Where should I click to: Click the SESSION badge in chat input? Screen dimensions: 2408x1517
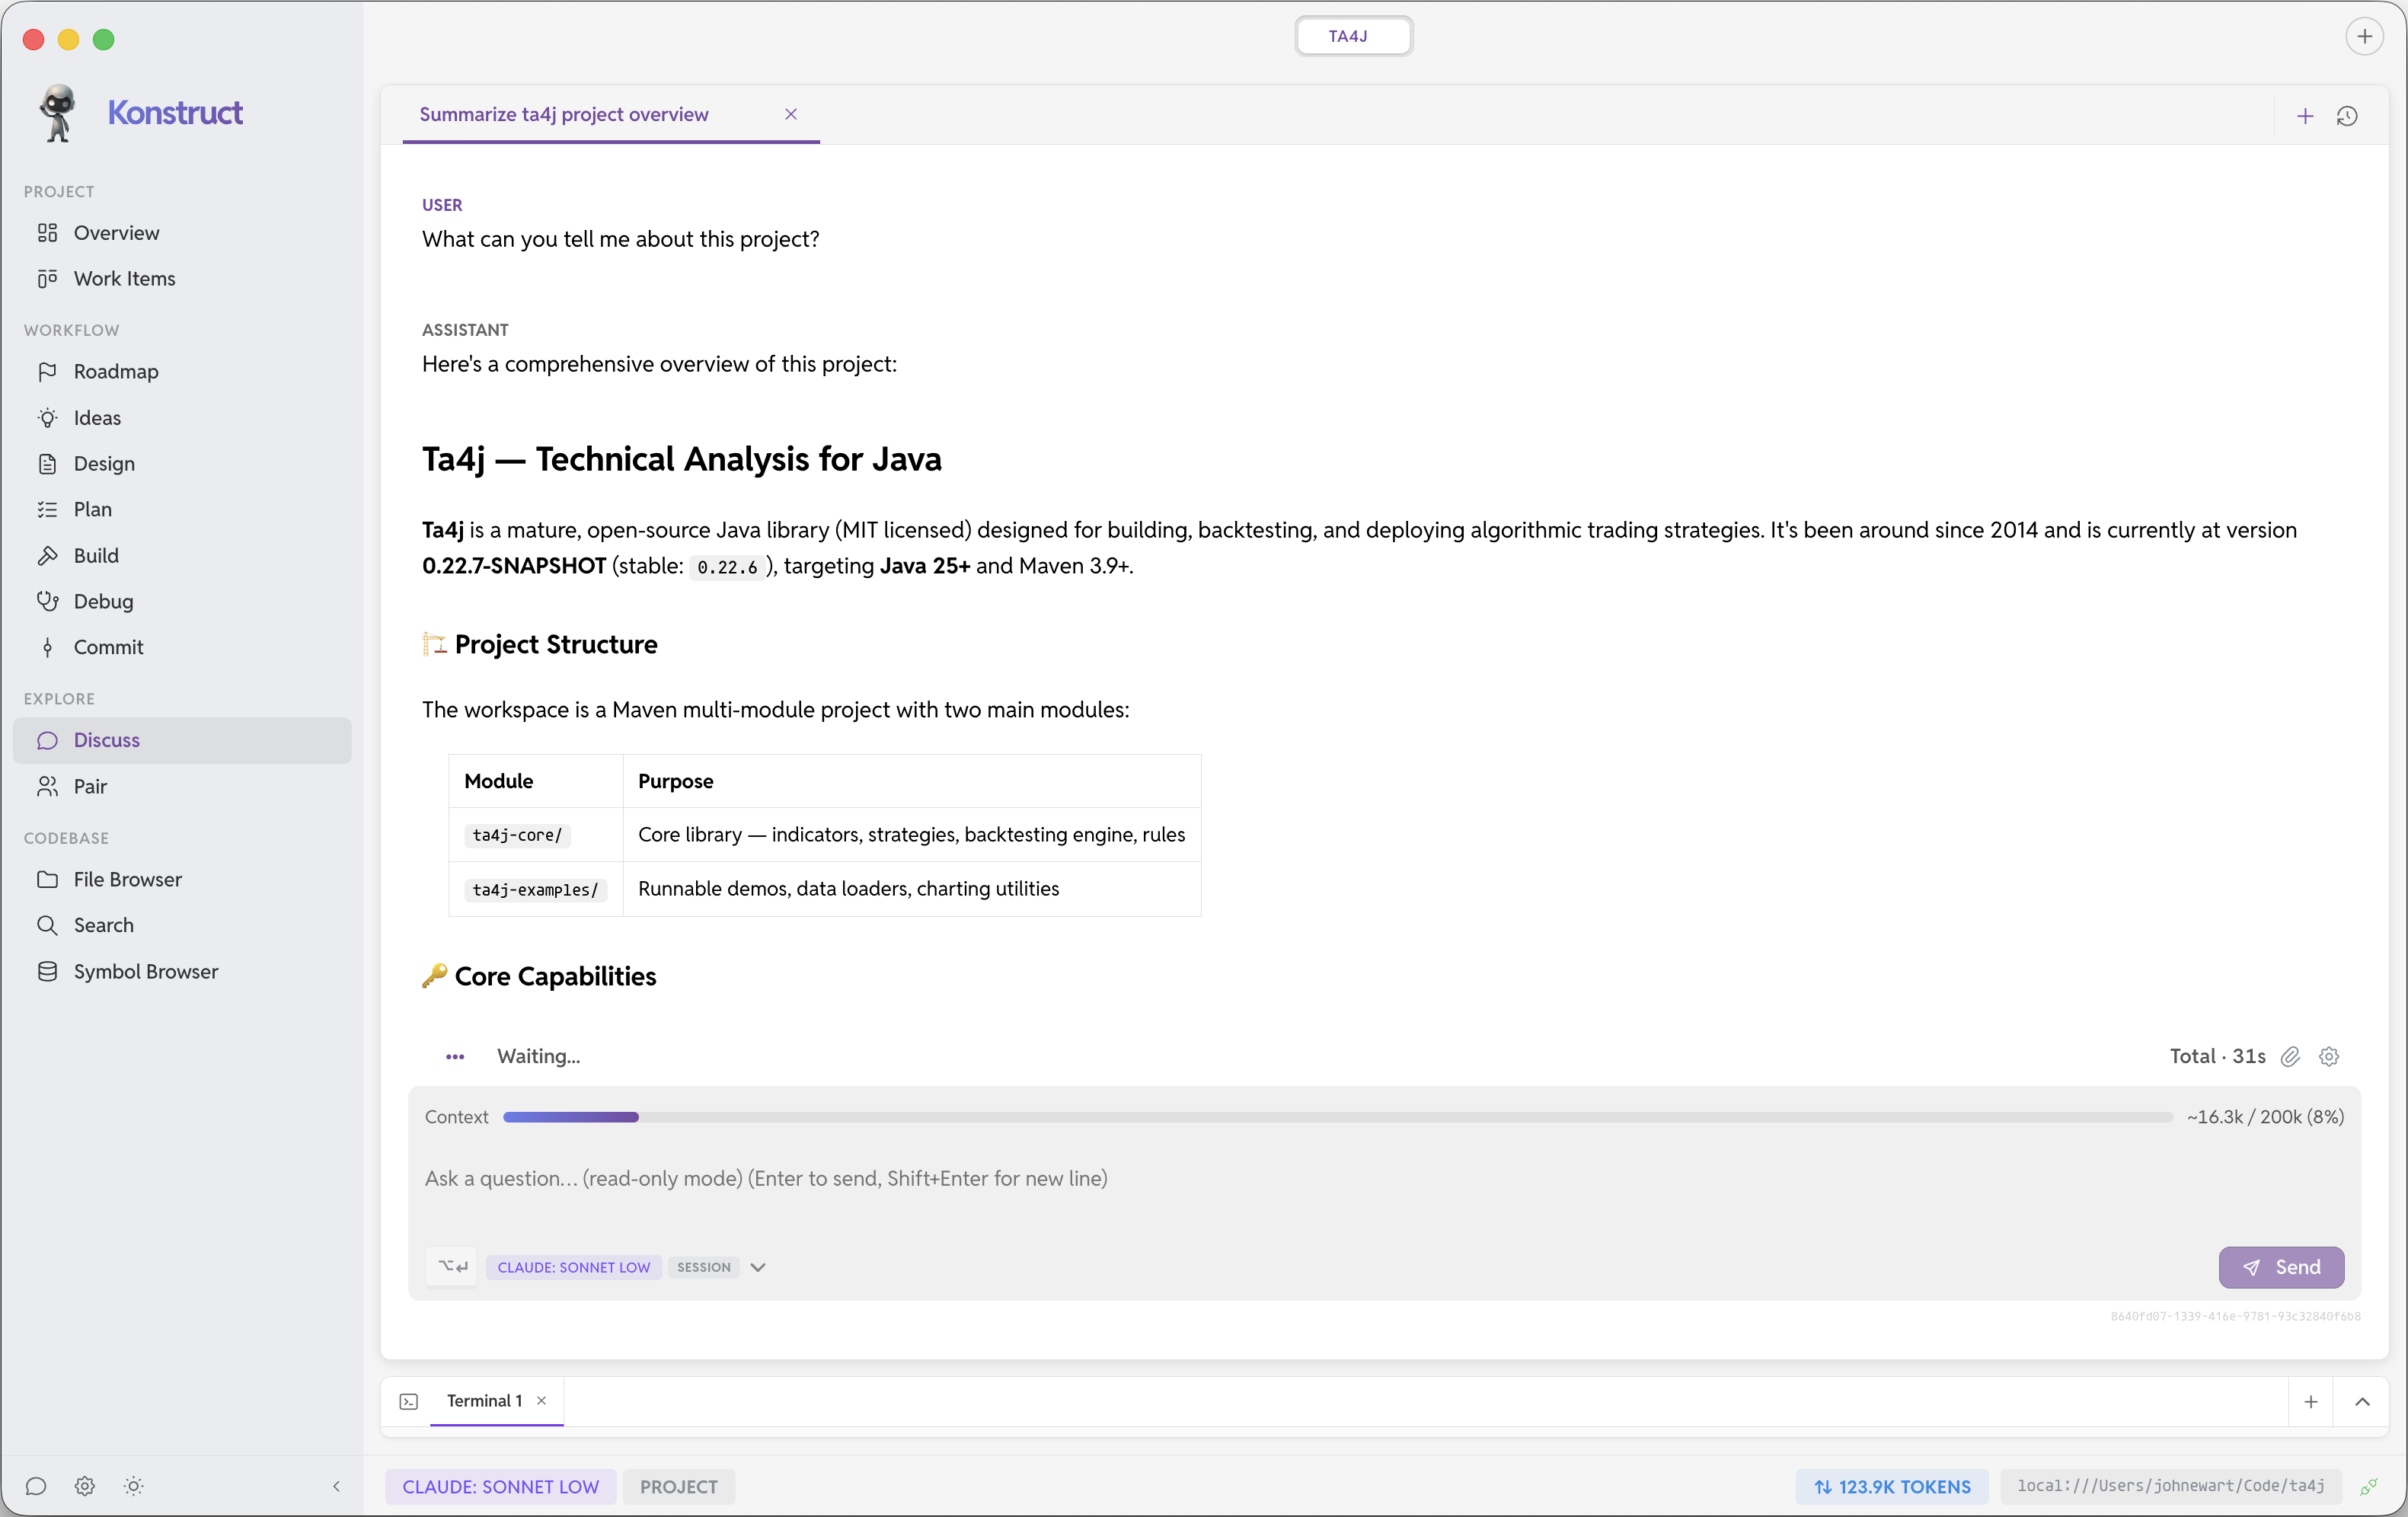704,1267
